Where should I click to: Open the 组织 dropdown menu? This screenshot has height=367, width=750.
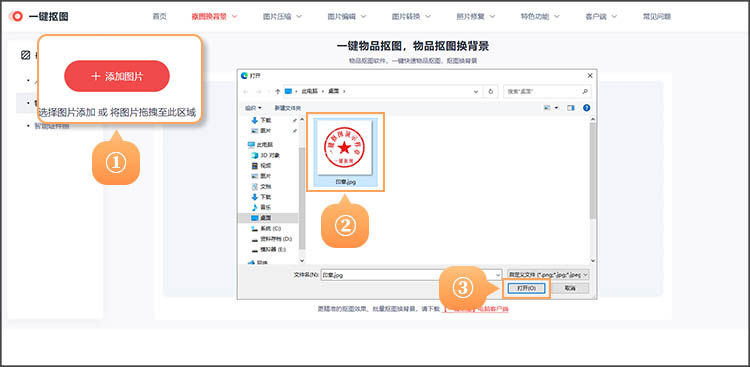click(253, 108)
